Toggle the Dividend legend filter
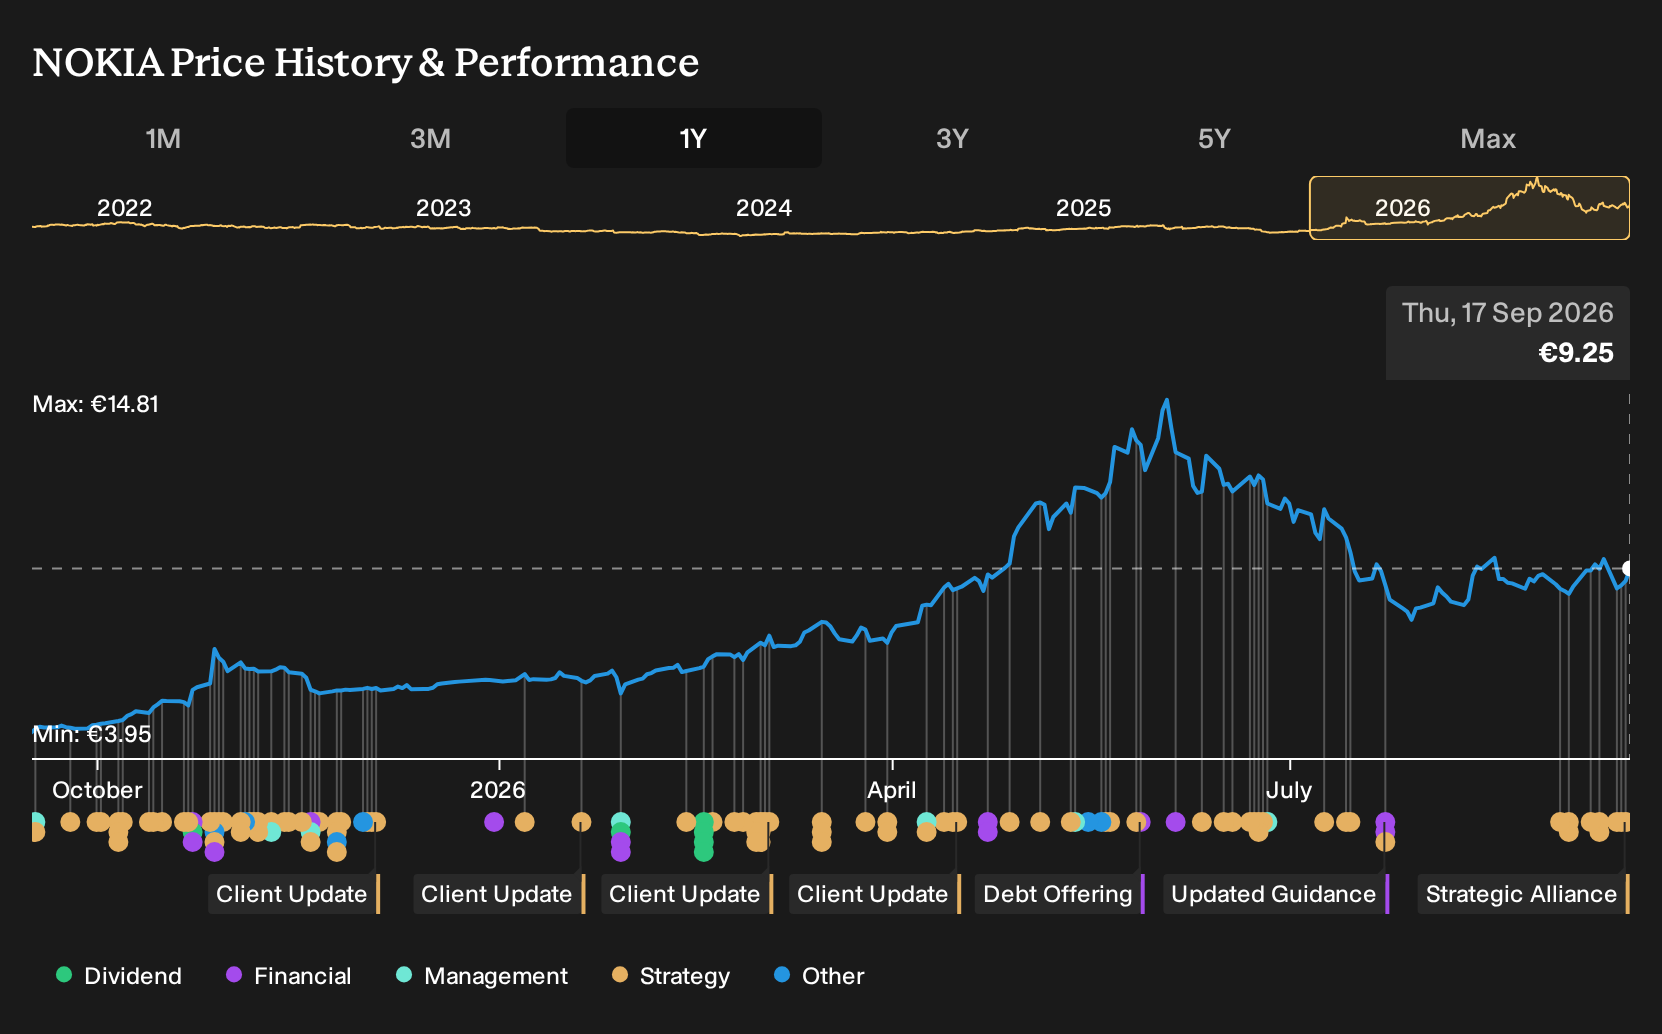The height and width of the screenshot is (1034, 1662). click(x=119, y=976)
